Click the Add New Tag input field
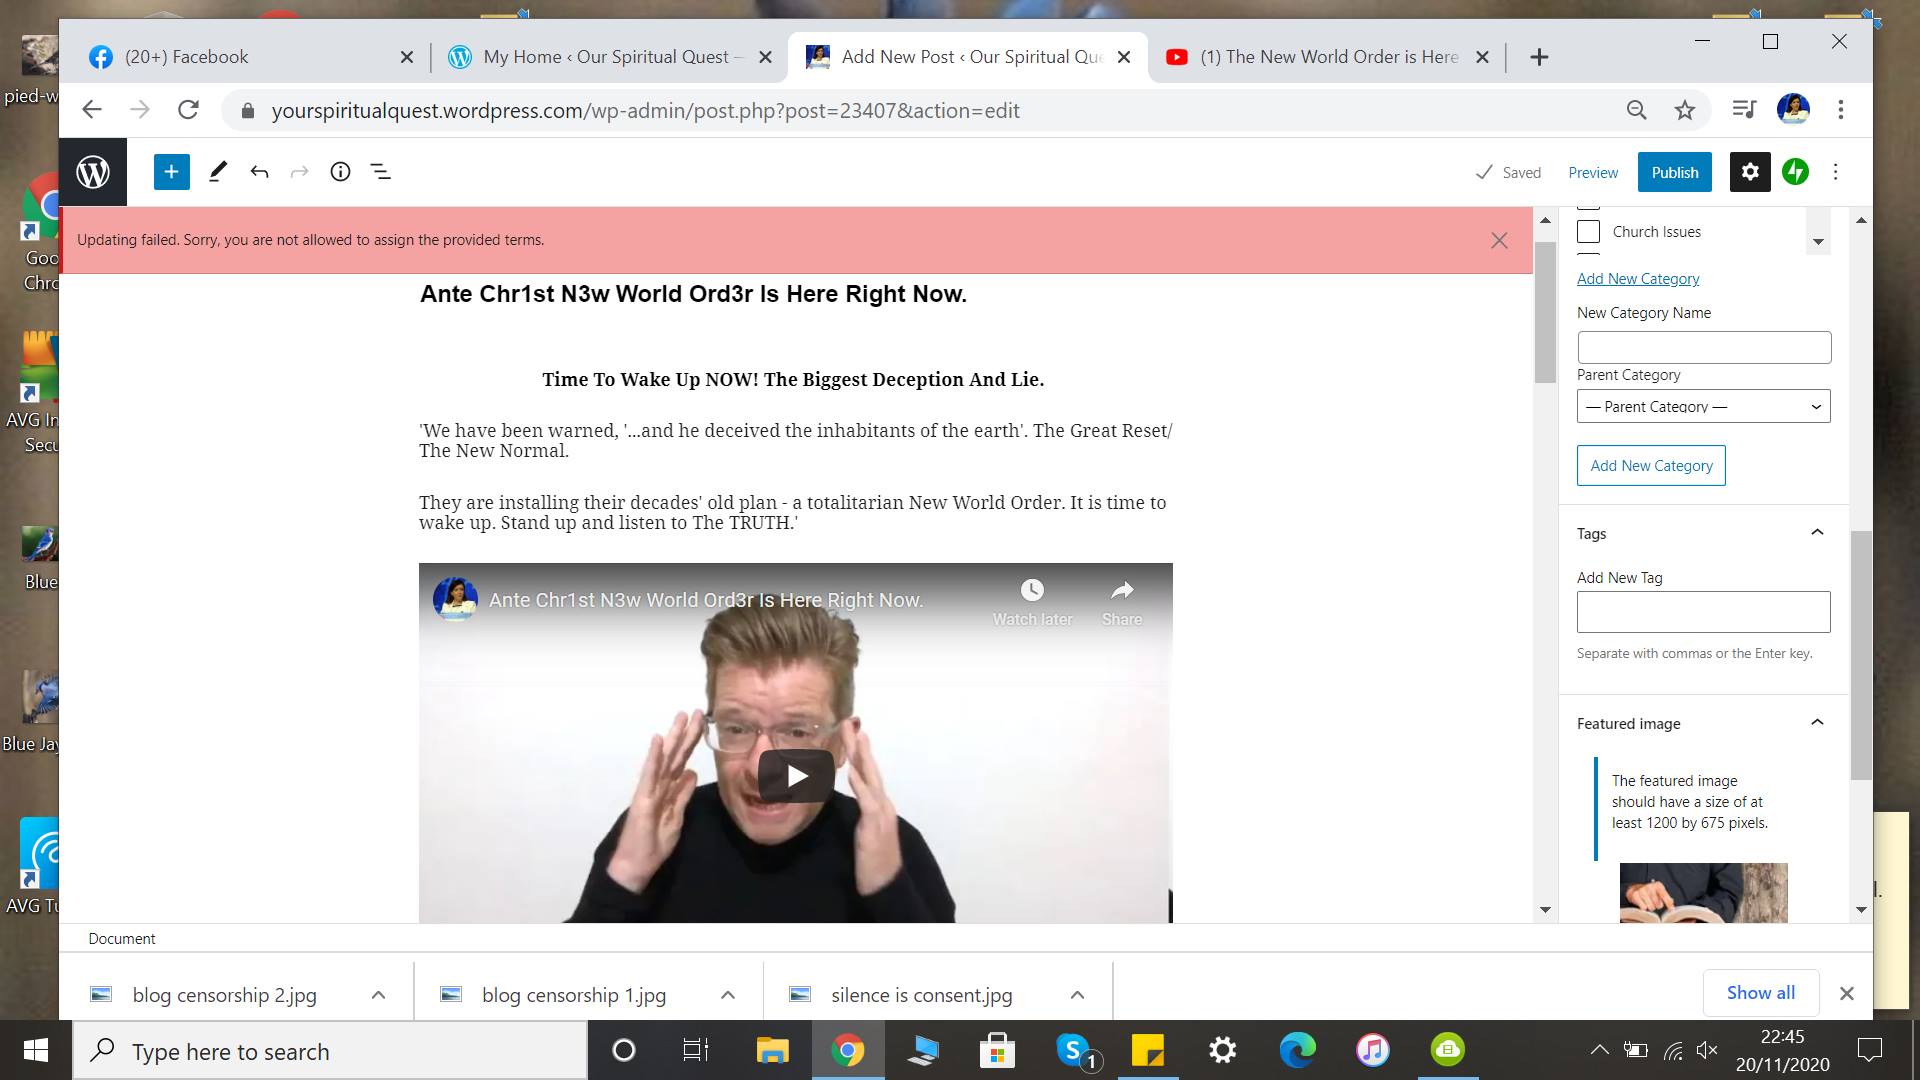The width and height of the screenshot is (1920, 1080). (1703, 612)
